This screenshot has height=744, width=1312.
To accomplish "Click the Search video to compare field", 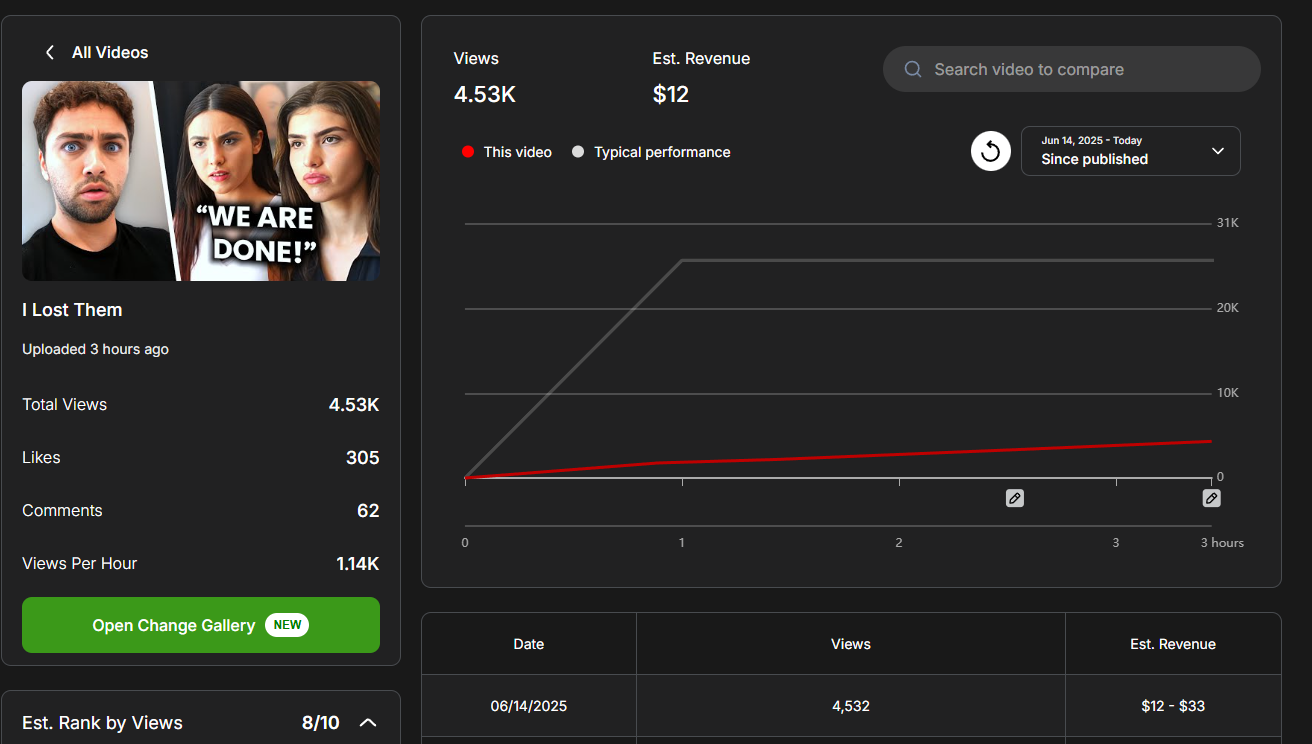I will click(x=1071, y=69).
